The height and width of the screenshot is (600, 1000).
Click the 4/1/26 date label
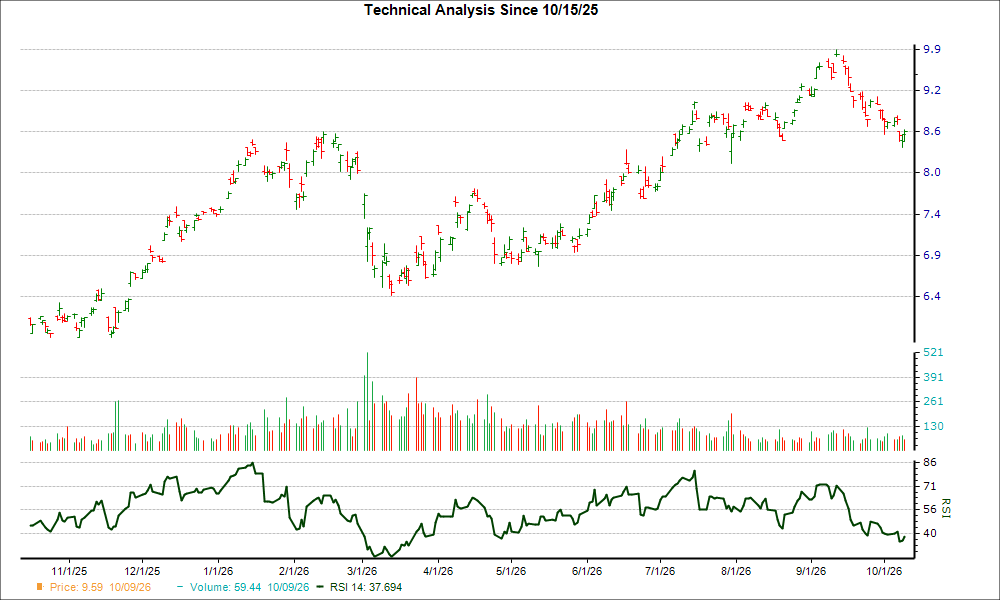[x=438, y=571]
